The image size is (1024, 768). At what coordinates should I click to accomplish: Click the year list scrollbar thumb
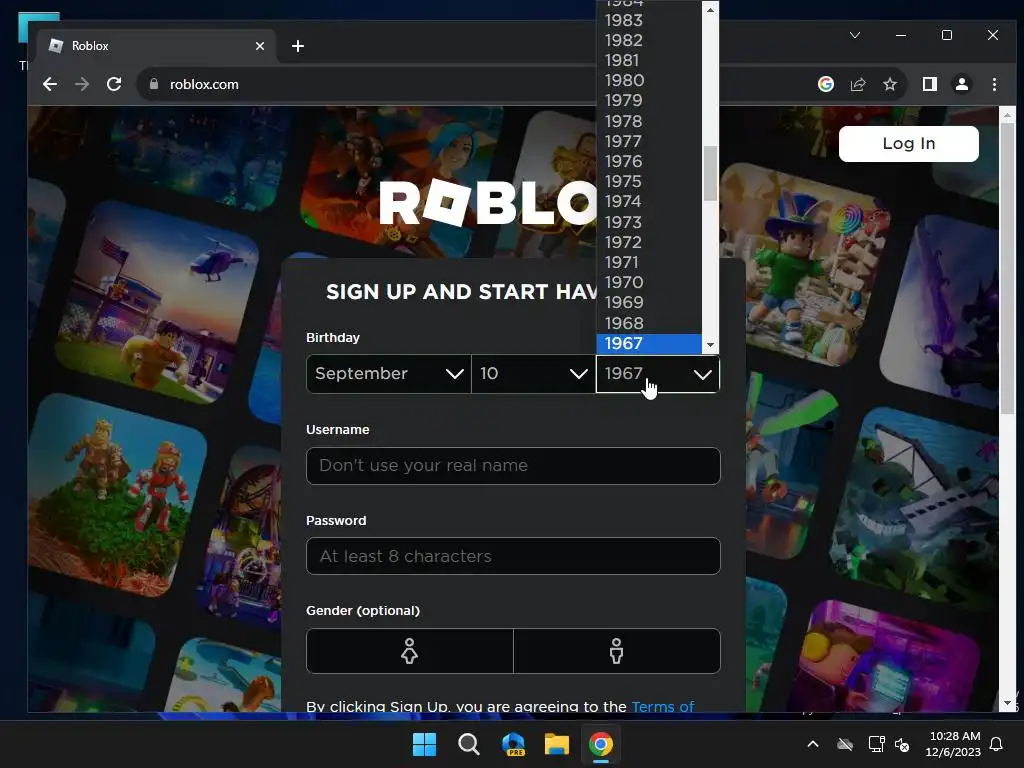click(x=710, y=173)
